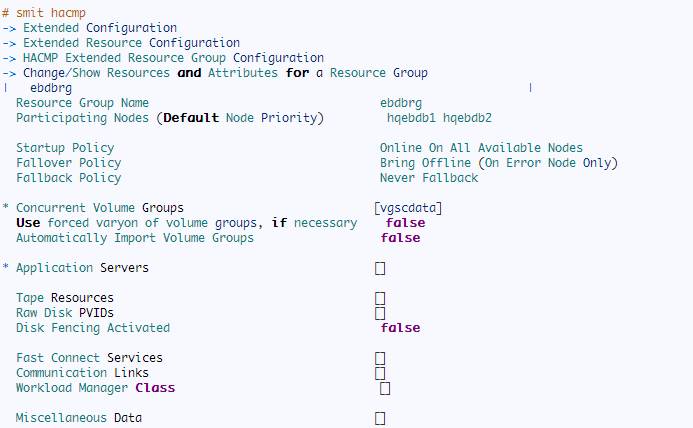This screenshot has width=693, height=428.
Task: Select the Fallover Policy Bring Offline value
Action: [499, 163]
